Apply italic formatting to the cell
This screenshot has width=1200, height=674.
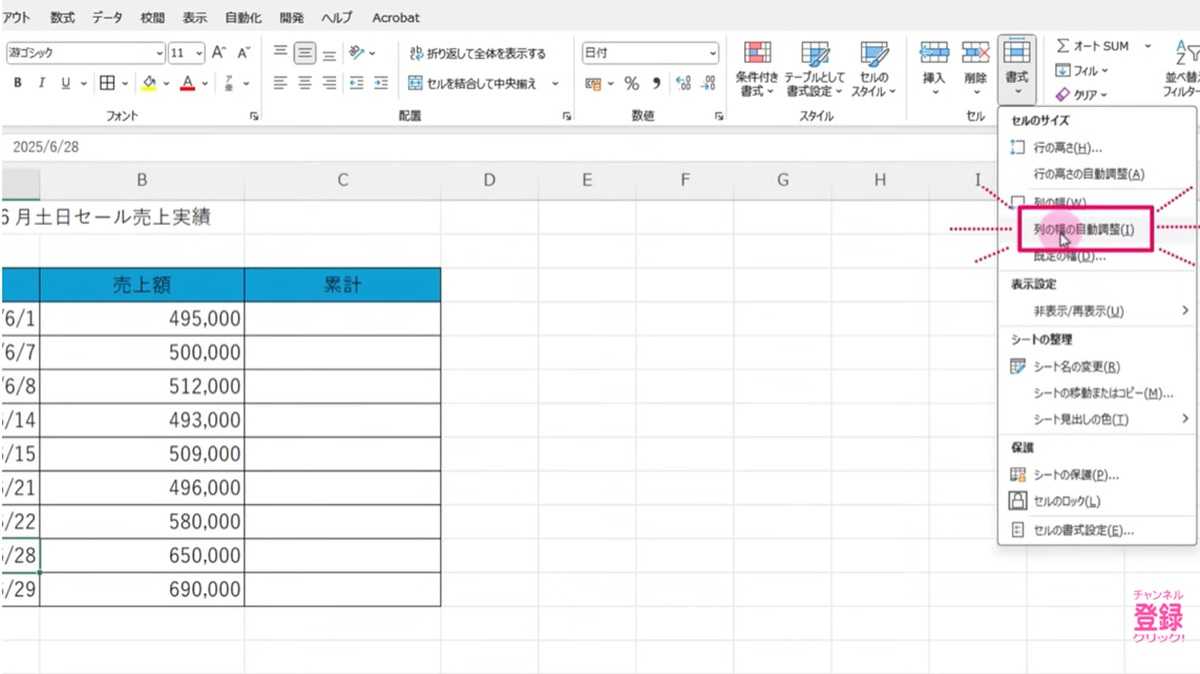(x=42, y=84)
